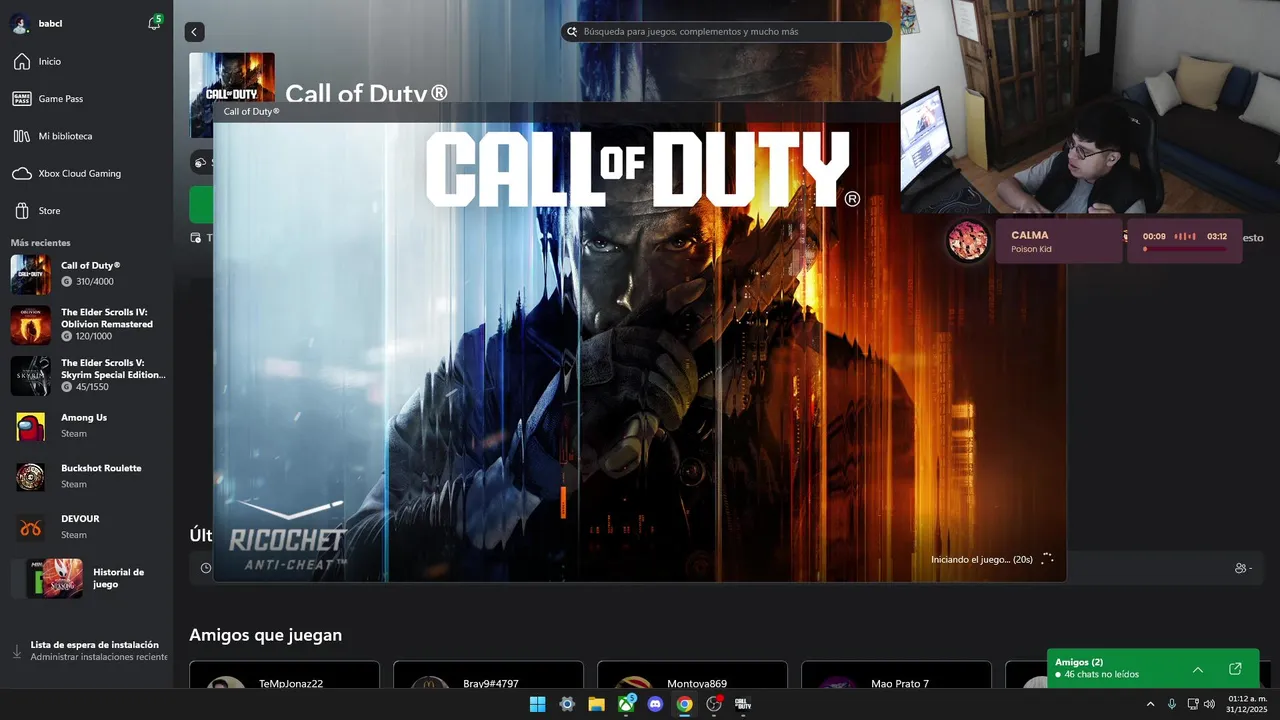Click the microphone tray icon
Screen dimensions: 1280x720
(1172, 704)
